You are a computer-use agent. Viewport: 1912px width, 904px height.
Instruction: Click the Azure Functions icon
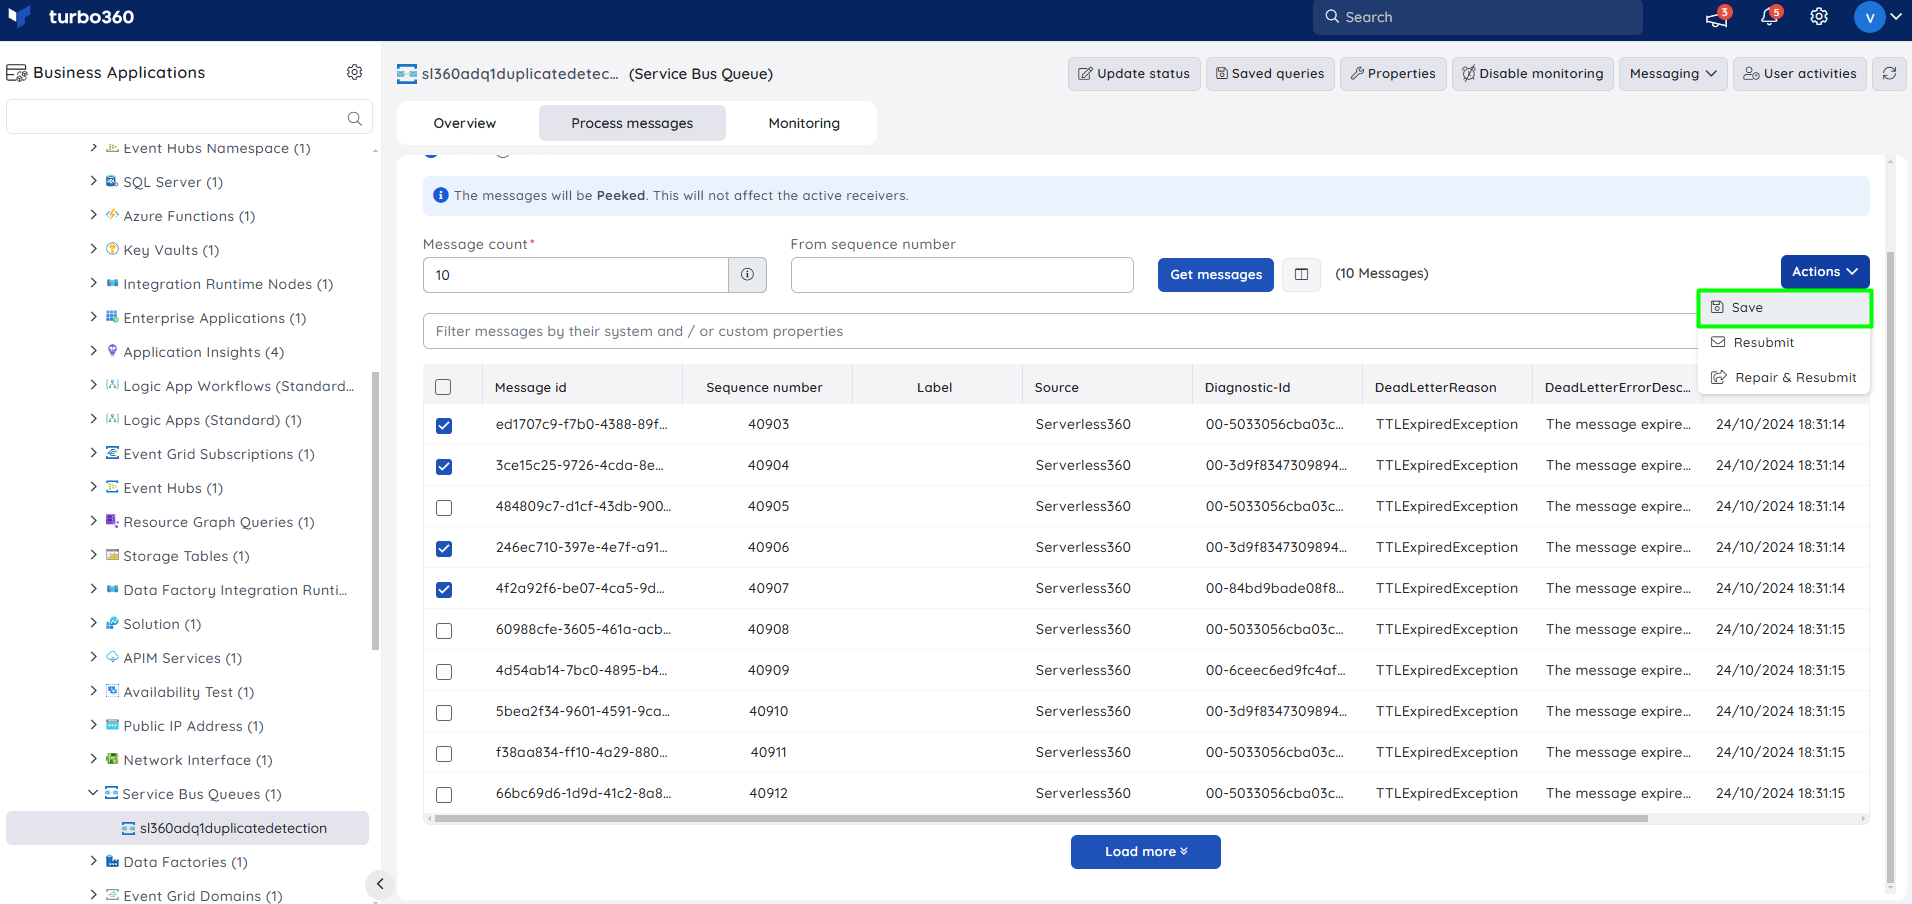(x=112, y=215)
